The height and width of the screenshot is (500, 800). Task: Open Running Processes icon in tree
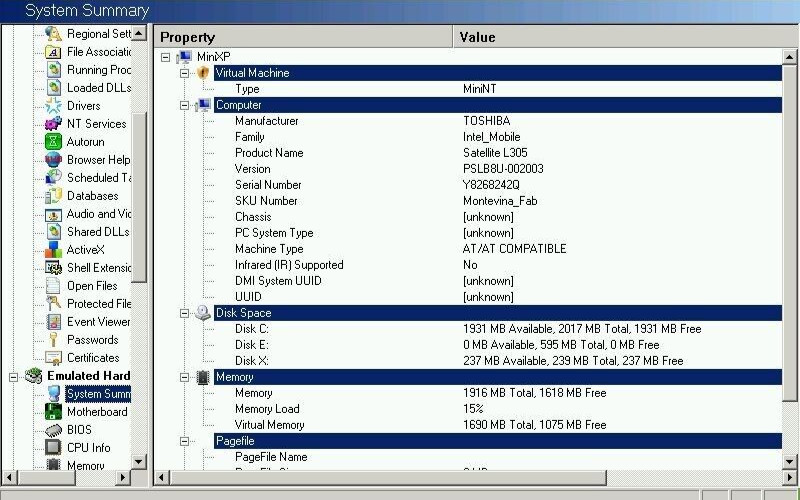pos(53,69)
